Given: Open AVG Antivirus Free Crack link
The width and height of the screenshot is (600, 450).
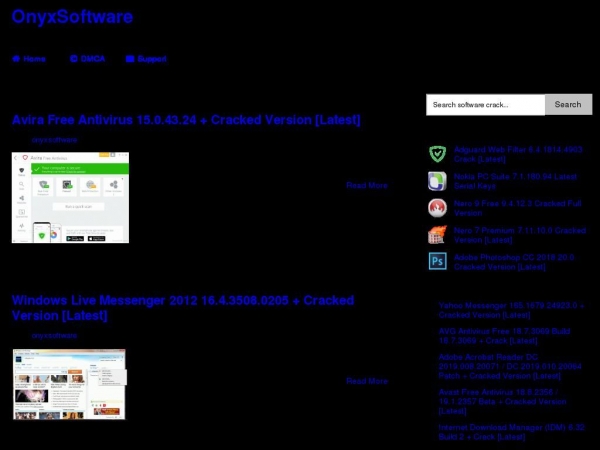Looking at the screenshot, I should click(x=504, y=336).
